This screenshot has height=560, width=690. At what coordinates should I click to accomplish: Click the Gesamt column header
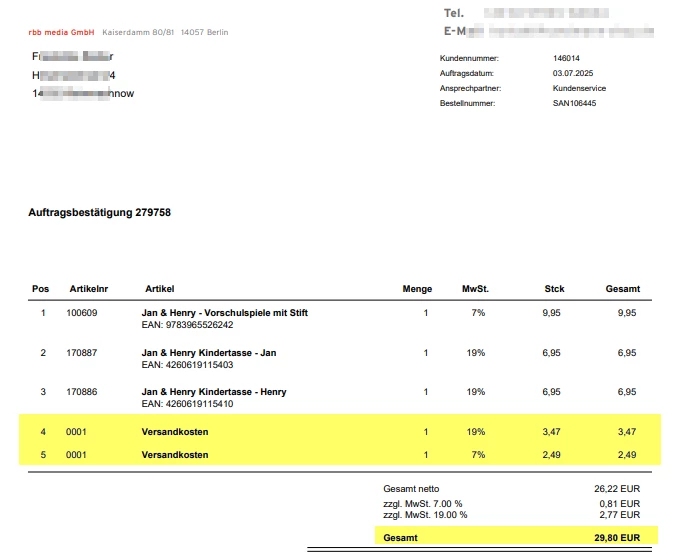click(x=623, y=289)
